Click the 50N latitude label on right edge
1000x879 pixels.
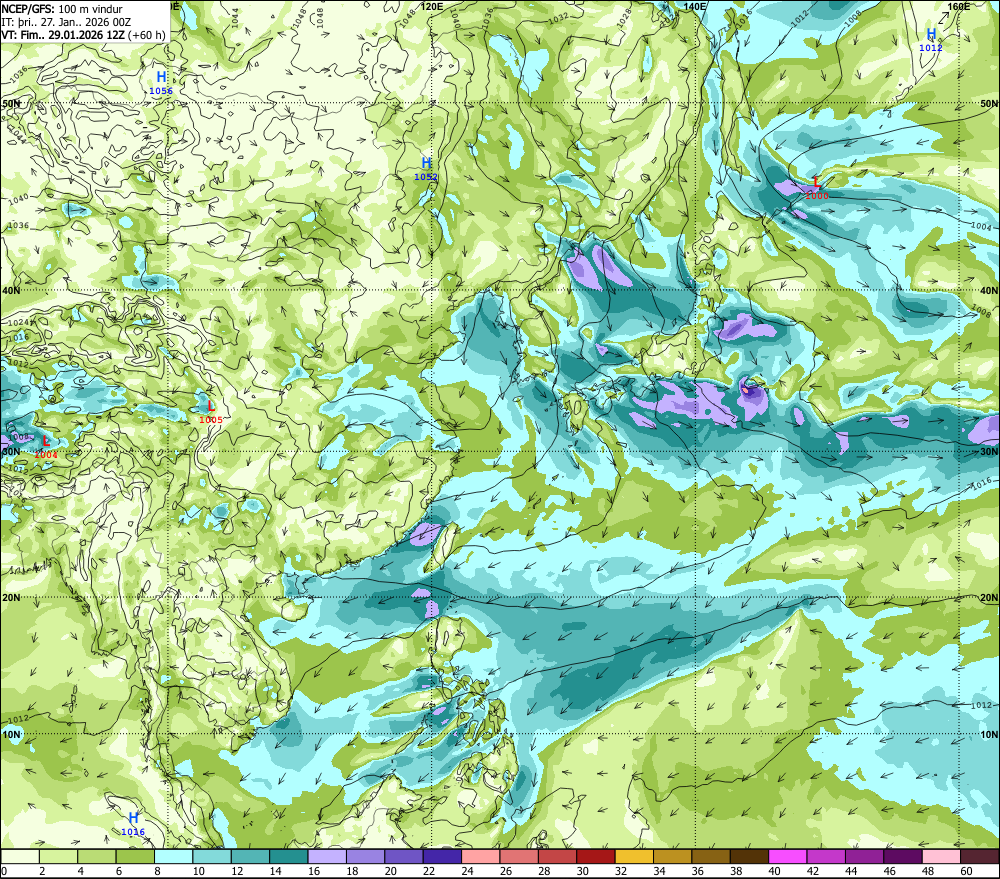coord(989,103)
